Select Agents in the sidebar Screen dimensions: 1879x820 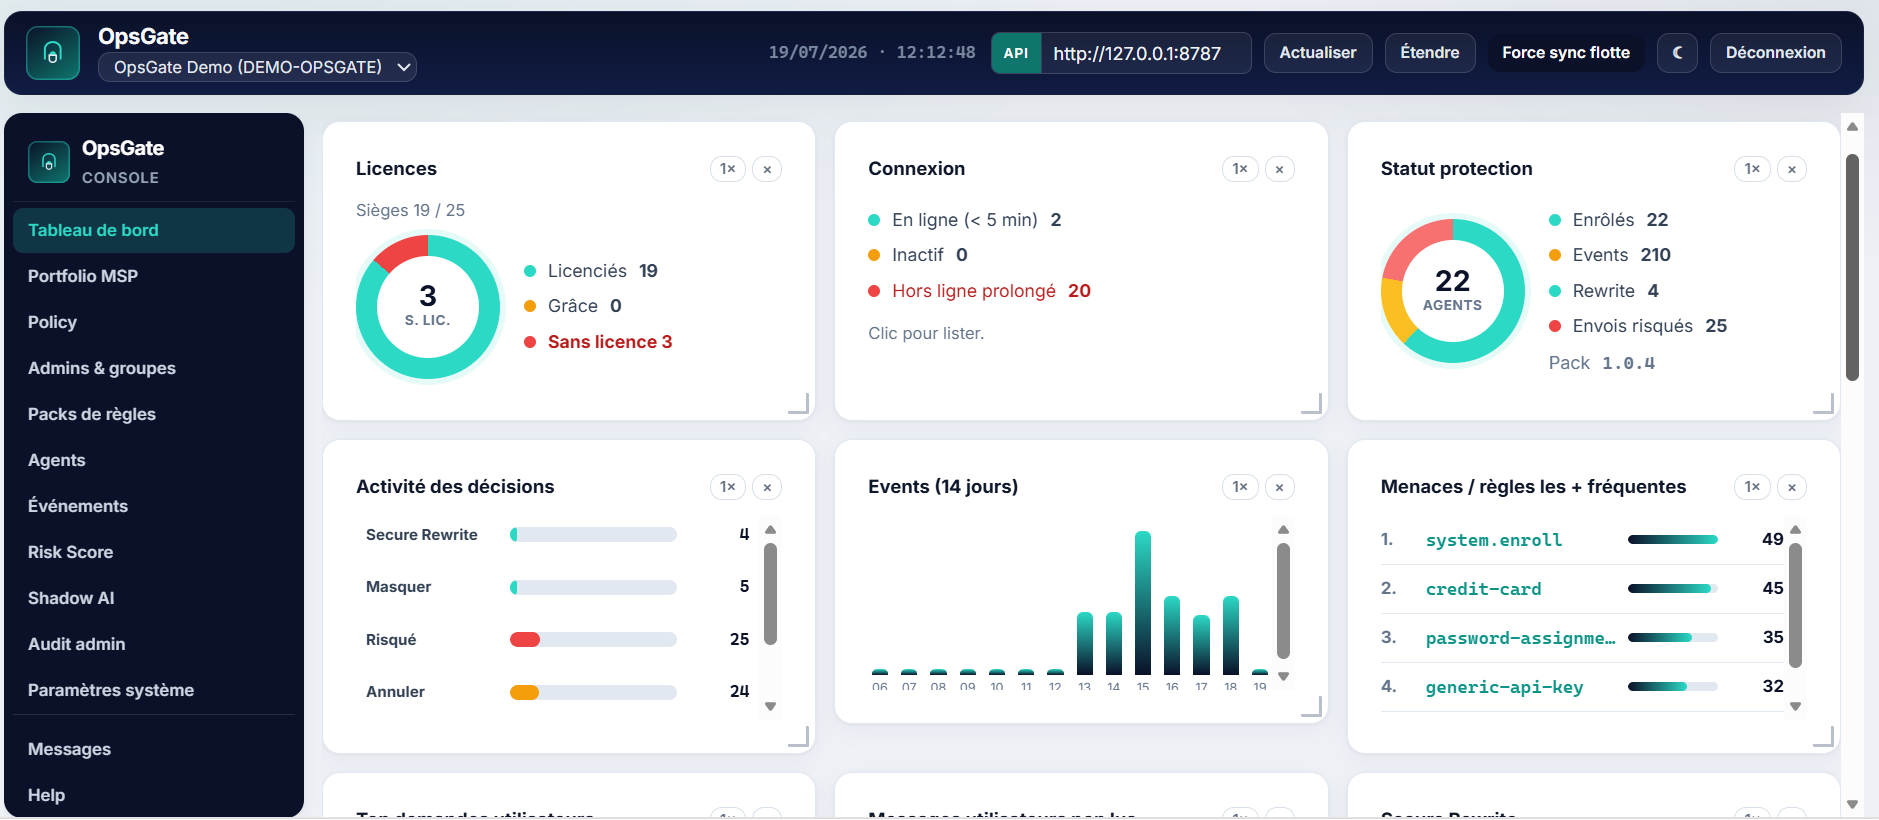(154, 460)
